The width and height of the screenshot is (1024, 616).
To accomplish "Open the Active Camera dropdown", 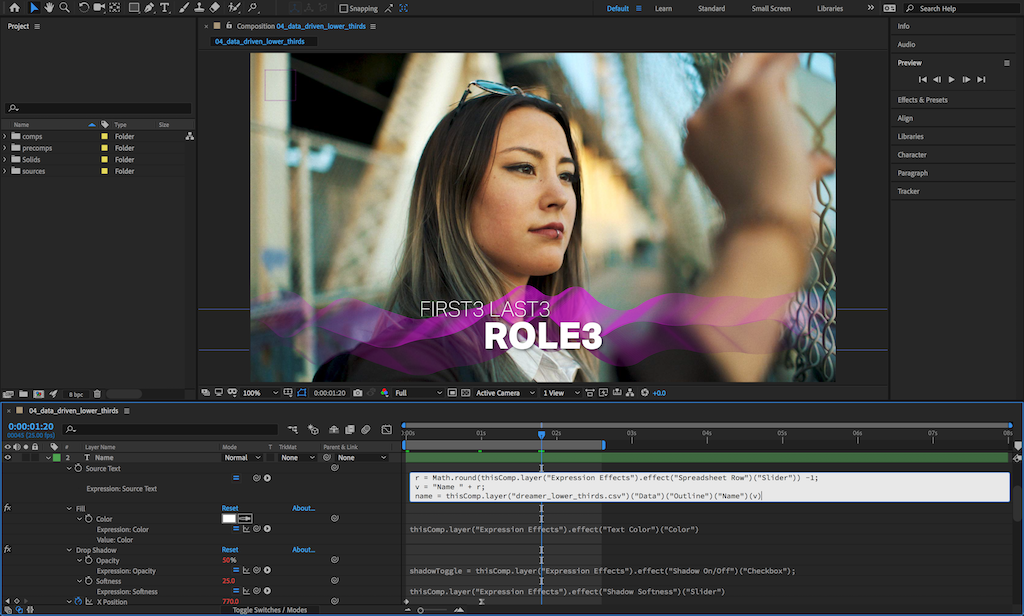I will click(505, 393).
